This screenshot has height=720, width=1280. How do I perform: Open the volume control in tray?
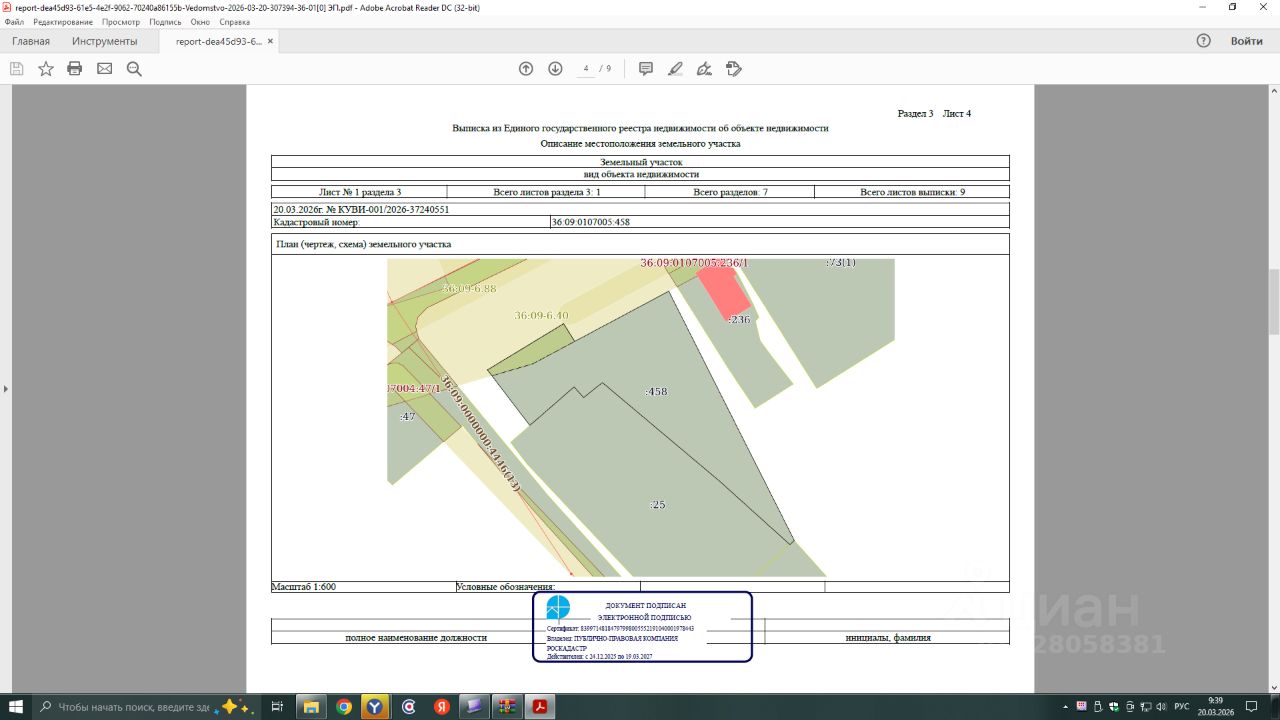point(1162,706)
